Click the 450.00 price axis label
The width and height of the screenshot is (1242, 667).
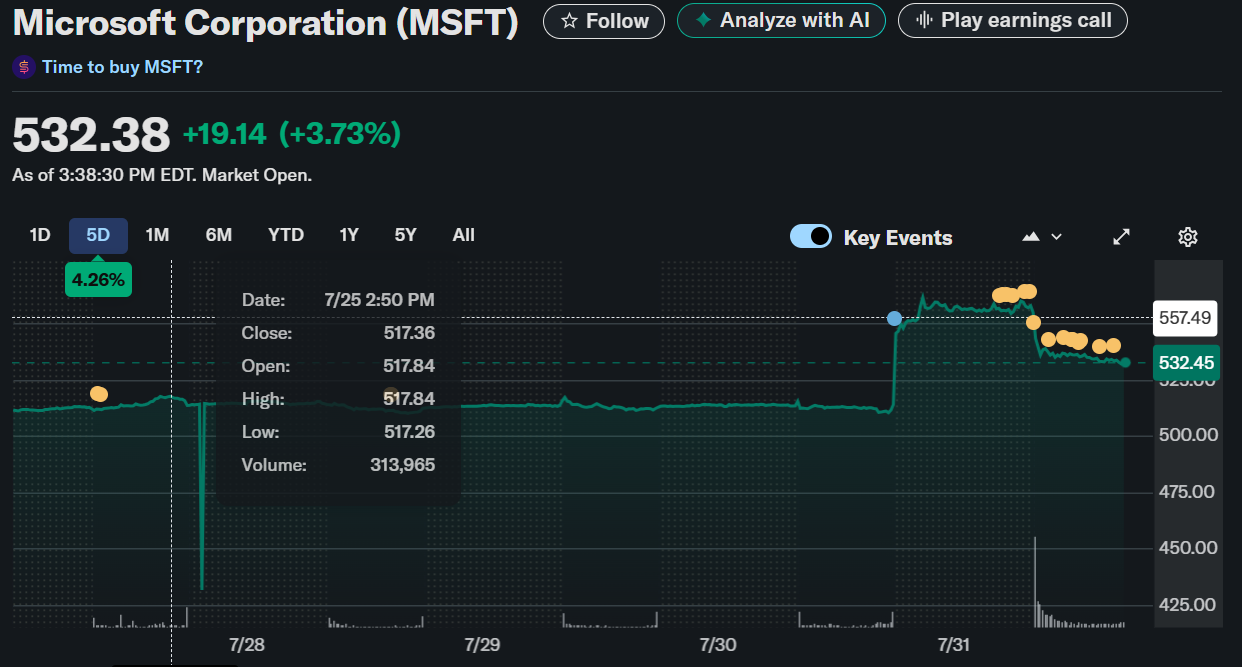point(1187,548)
